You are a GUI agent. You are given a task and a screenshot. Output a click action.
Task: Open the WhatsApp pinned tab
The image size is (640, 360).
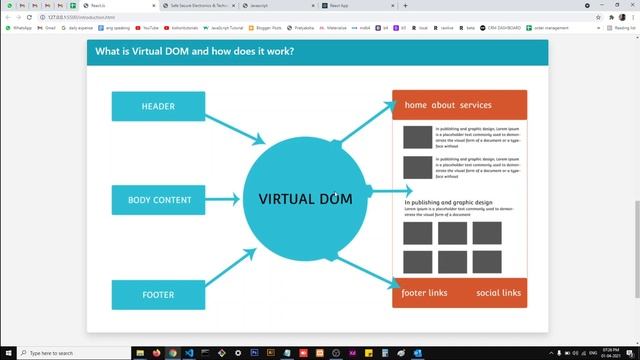click(10, 6)
